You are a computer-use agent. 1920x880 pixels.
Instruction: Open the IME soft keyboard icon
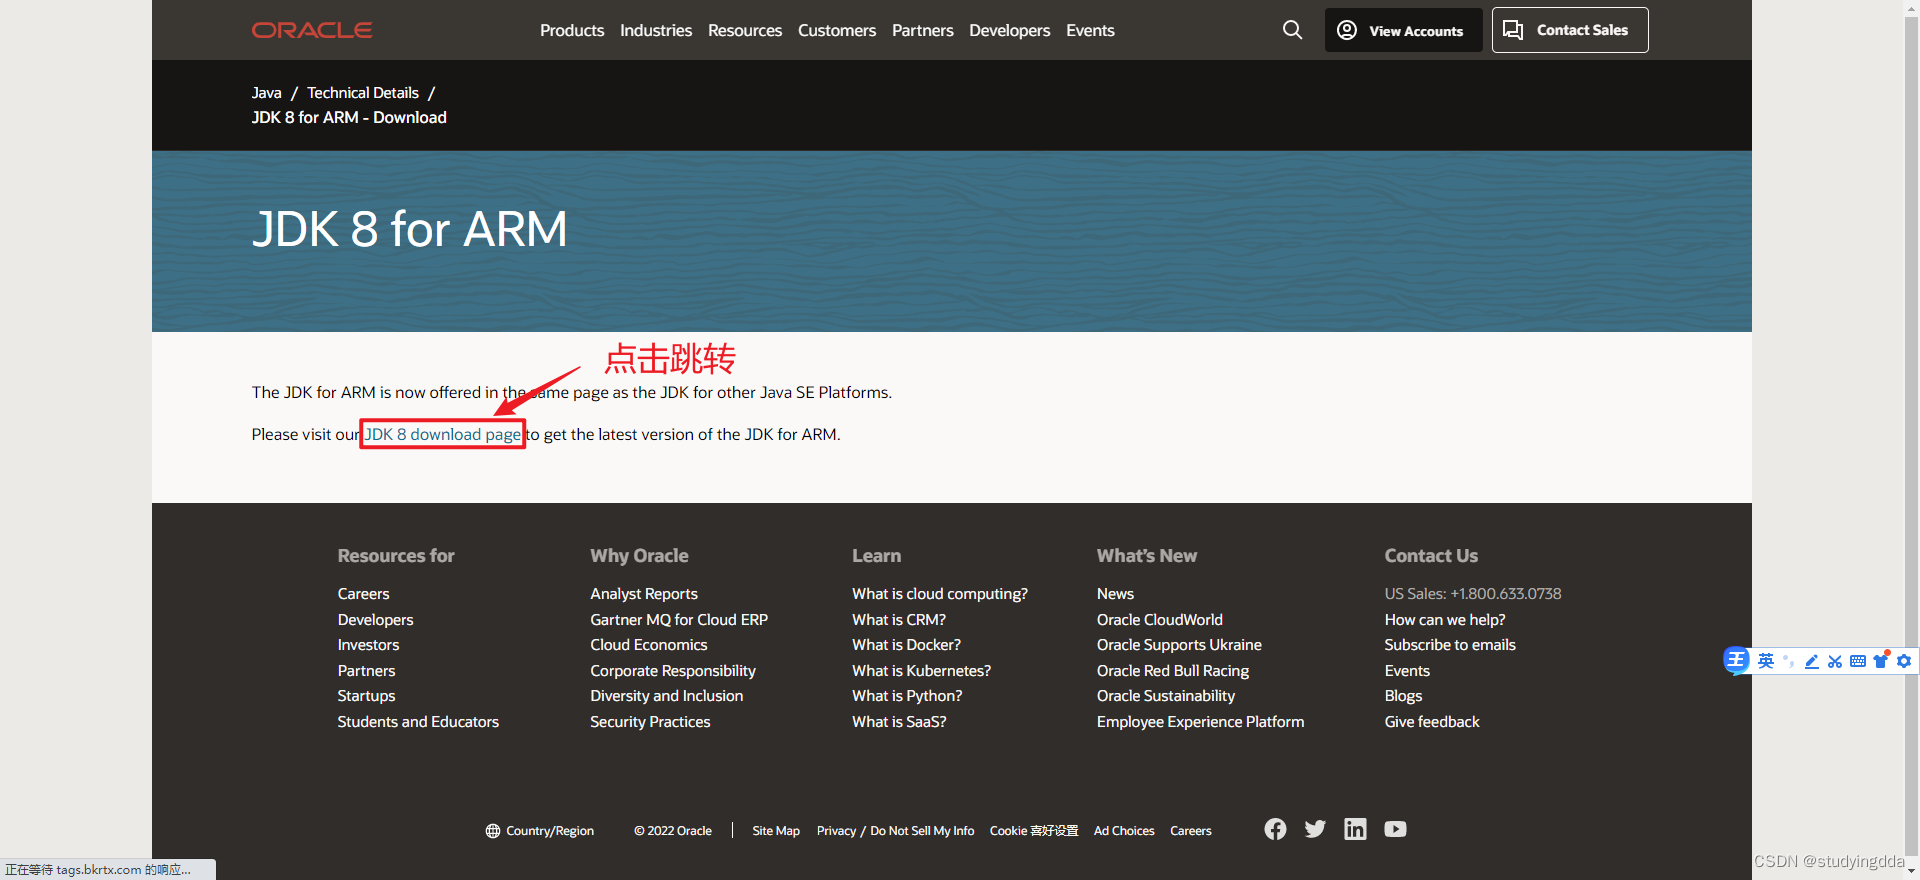tap(1858, 661)
